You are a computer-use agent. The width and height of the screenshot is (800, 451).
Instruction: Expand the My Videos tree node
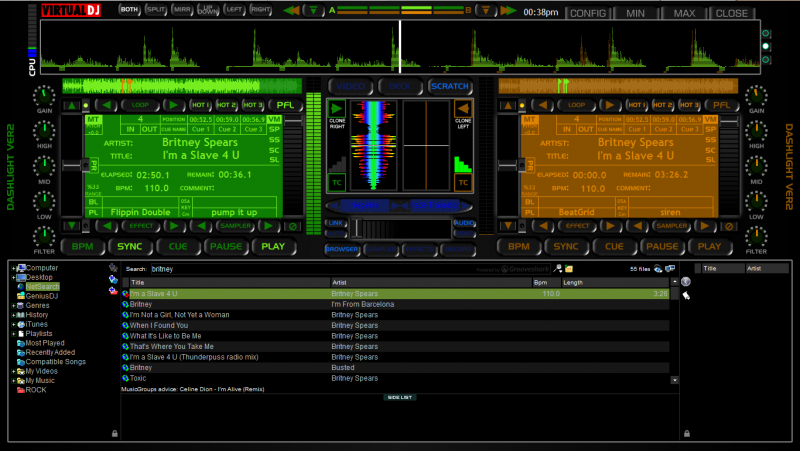click(13, 371)
